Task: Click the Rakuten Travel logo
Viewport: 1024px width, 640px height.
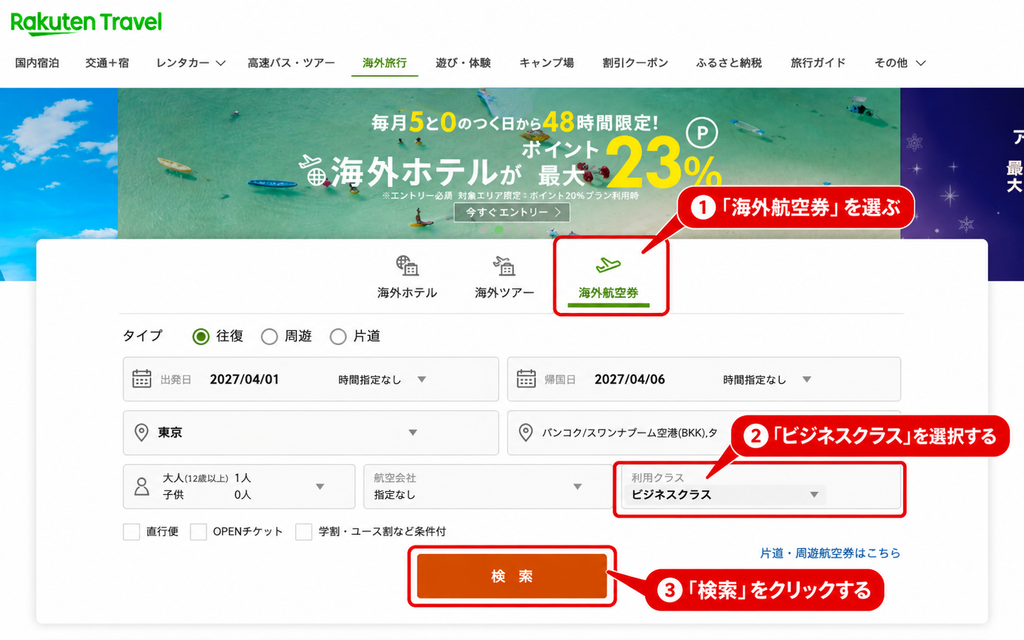Action: [x=86, y=23]
